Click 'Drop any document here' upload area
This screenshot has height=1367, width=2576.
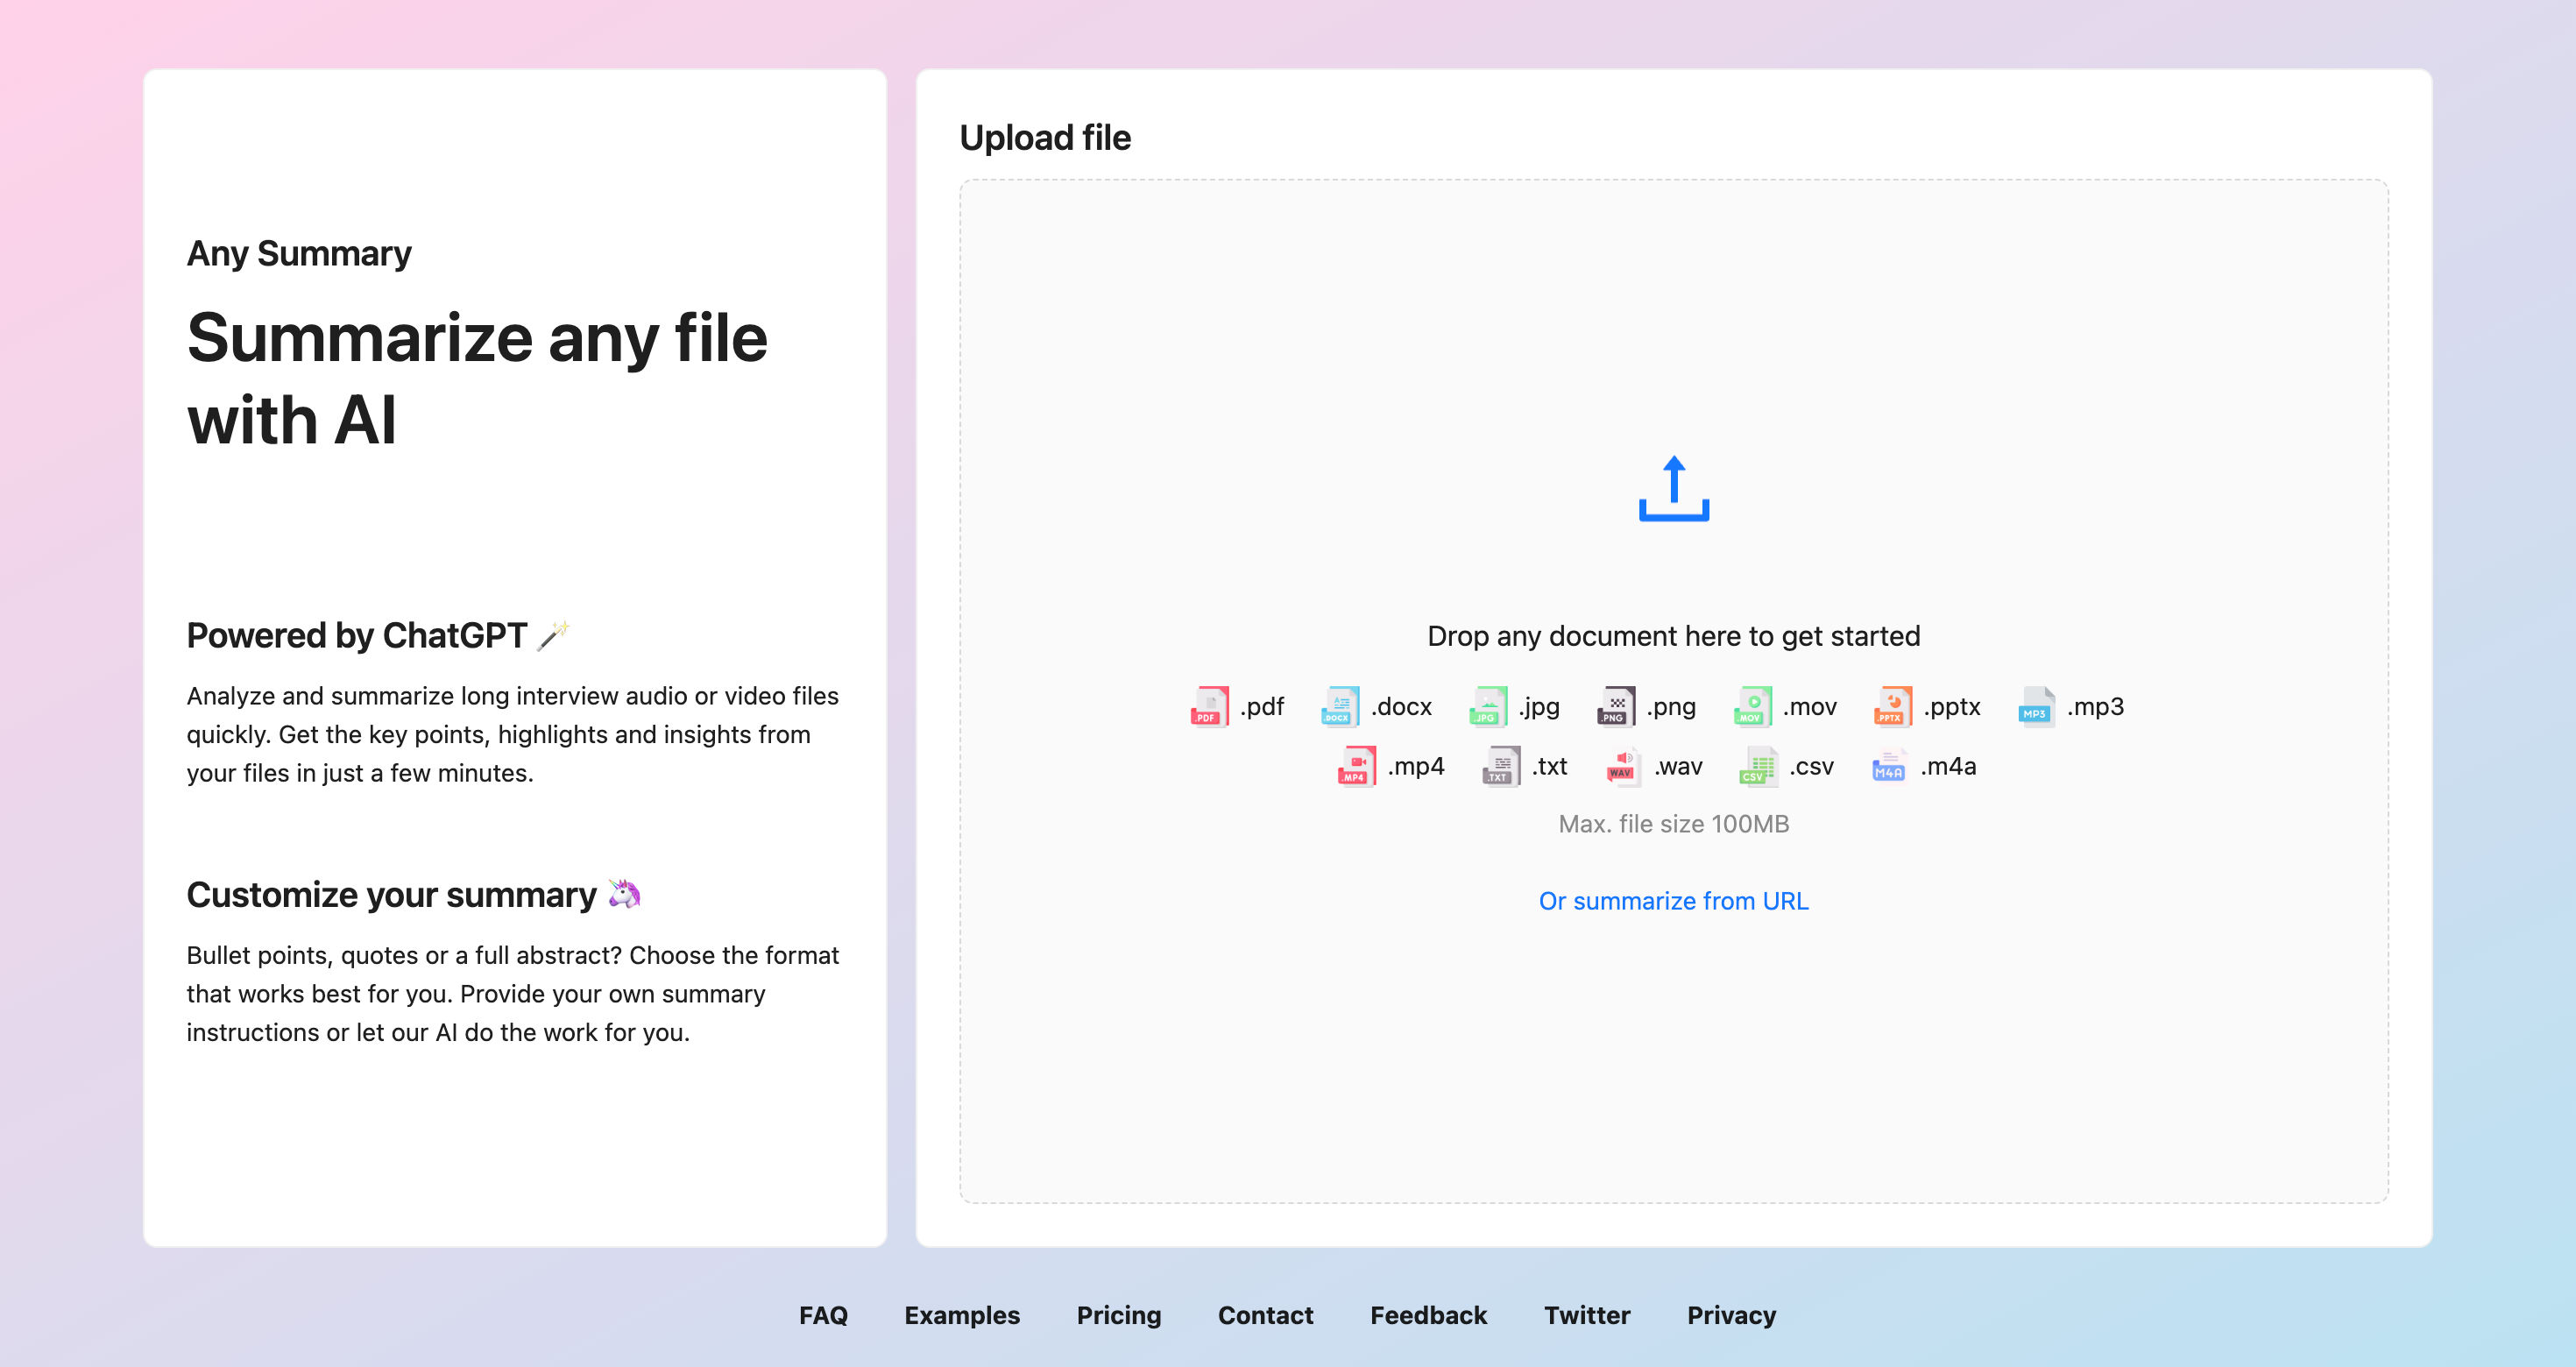(1673, 636)
